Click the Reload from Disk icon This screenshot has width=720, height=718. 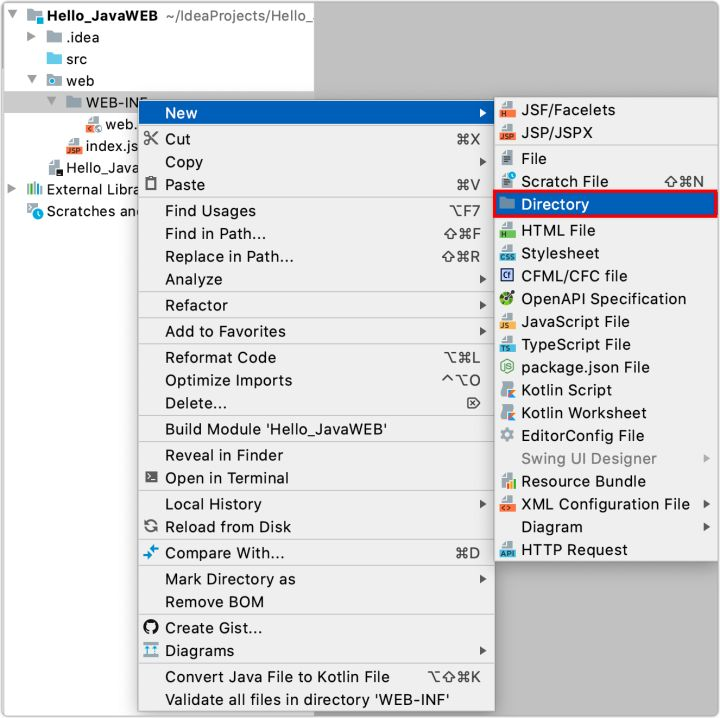[x=151, y=527]
